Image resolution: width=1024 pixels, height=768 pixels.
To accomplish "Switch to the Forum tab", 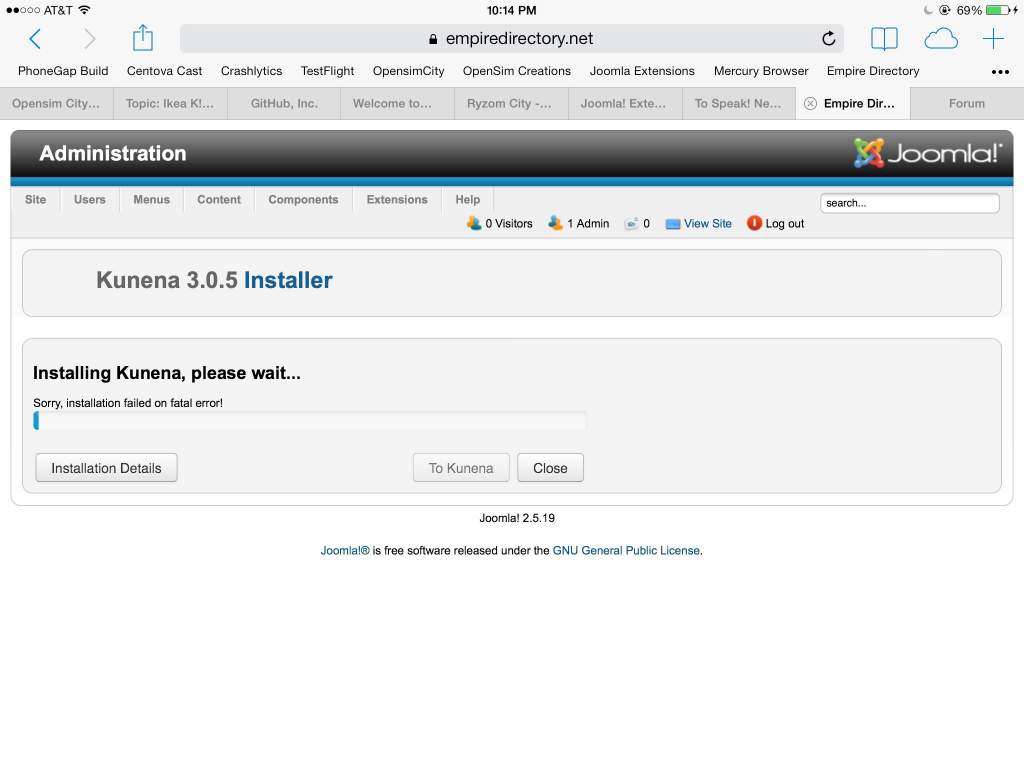I will tap(966, 103).
